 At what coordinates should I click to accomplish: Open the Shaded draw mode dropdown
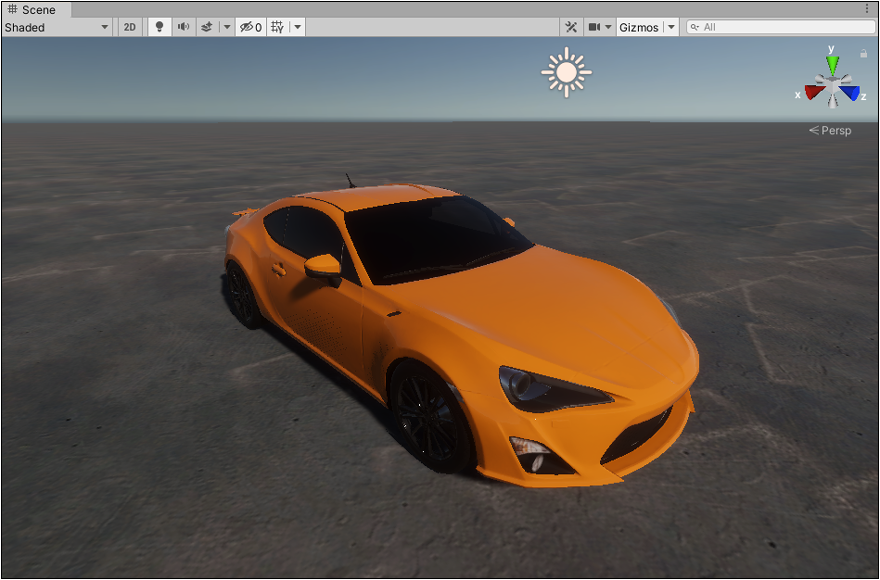56,27
